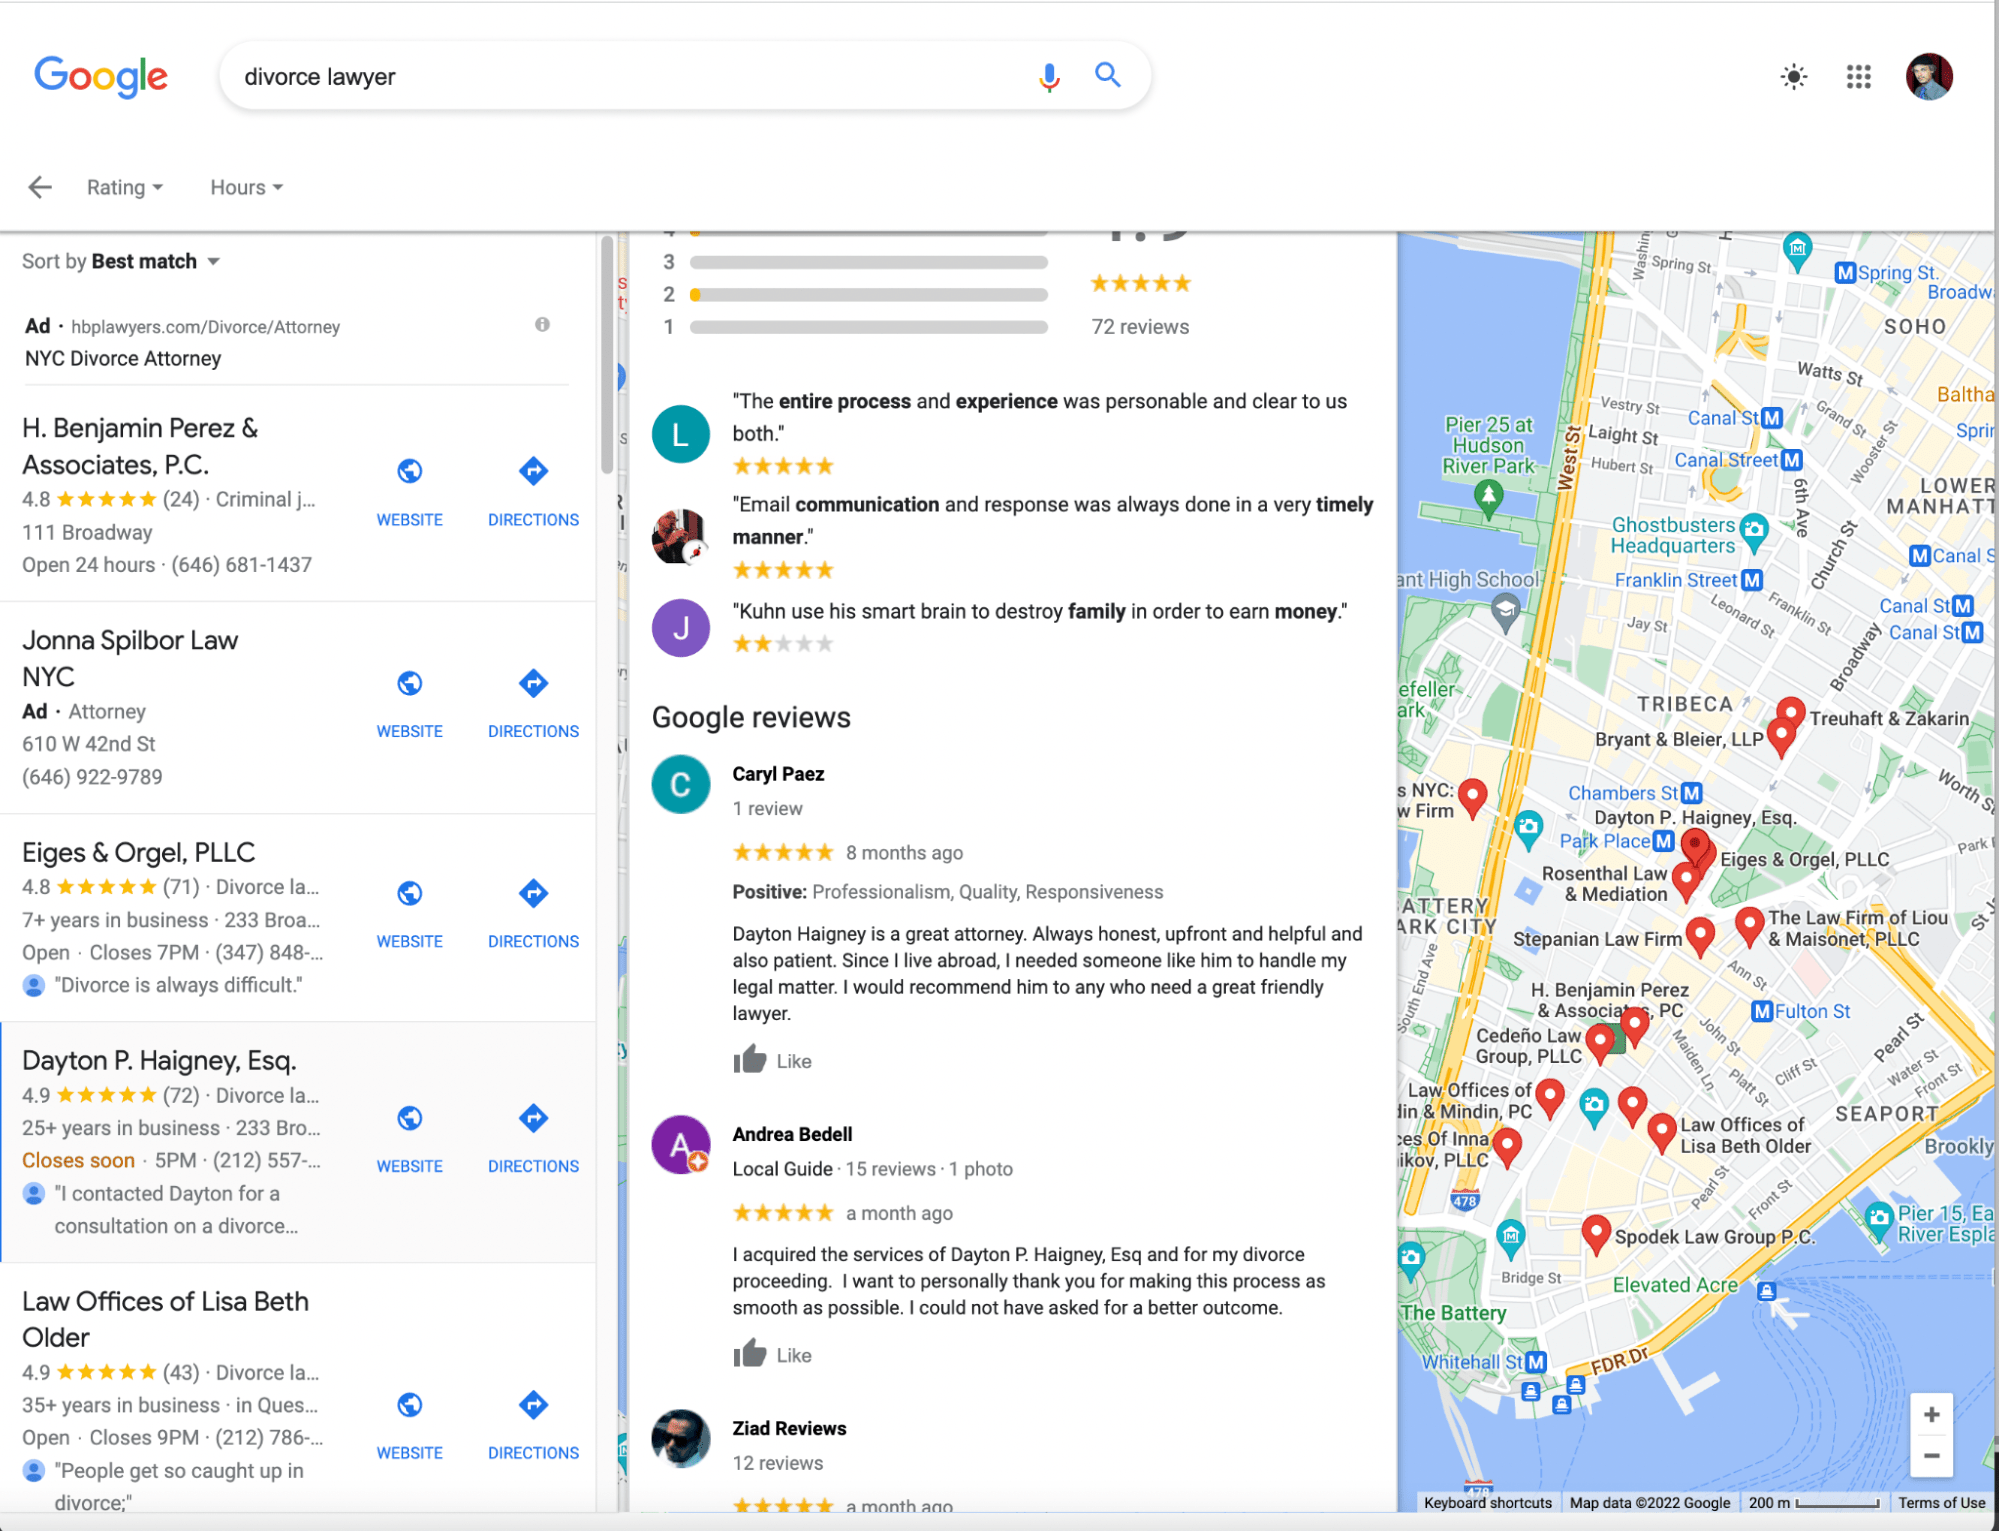This screenshot has height=1532, width=1999.
Task: Open the Google apps grid
Action: point(1858,77)
